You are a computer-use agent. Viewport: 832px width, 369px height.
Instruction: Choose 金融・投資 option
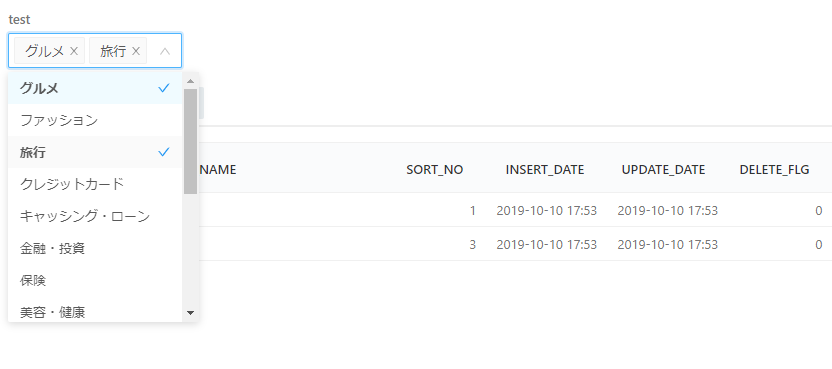click(x=96, y=248)
